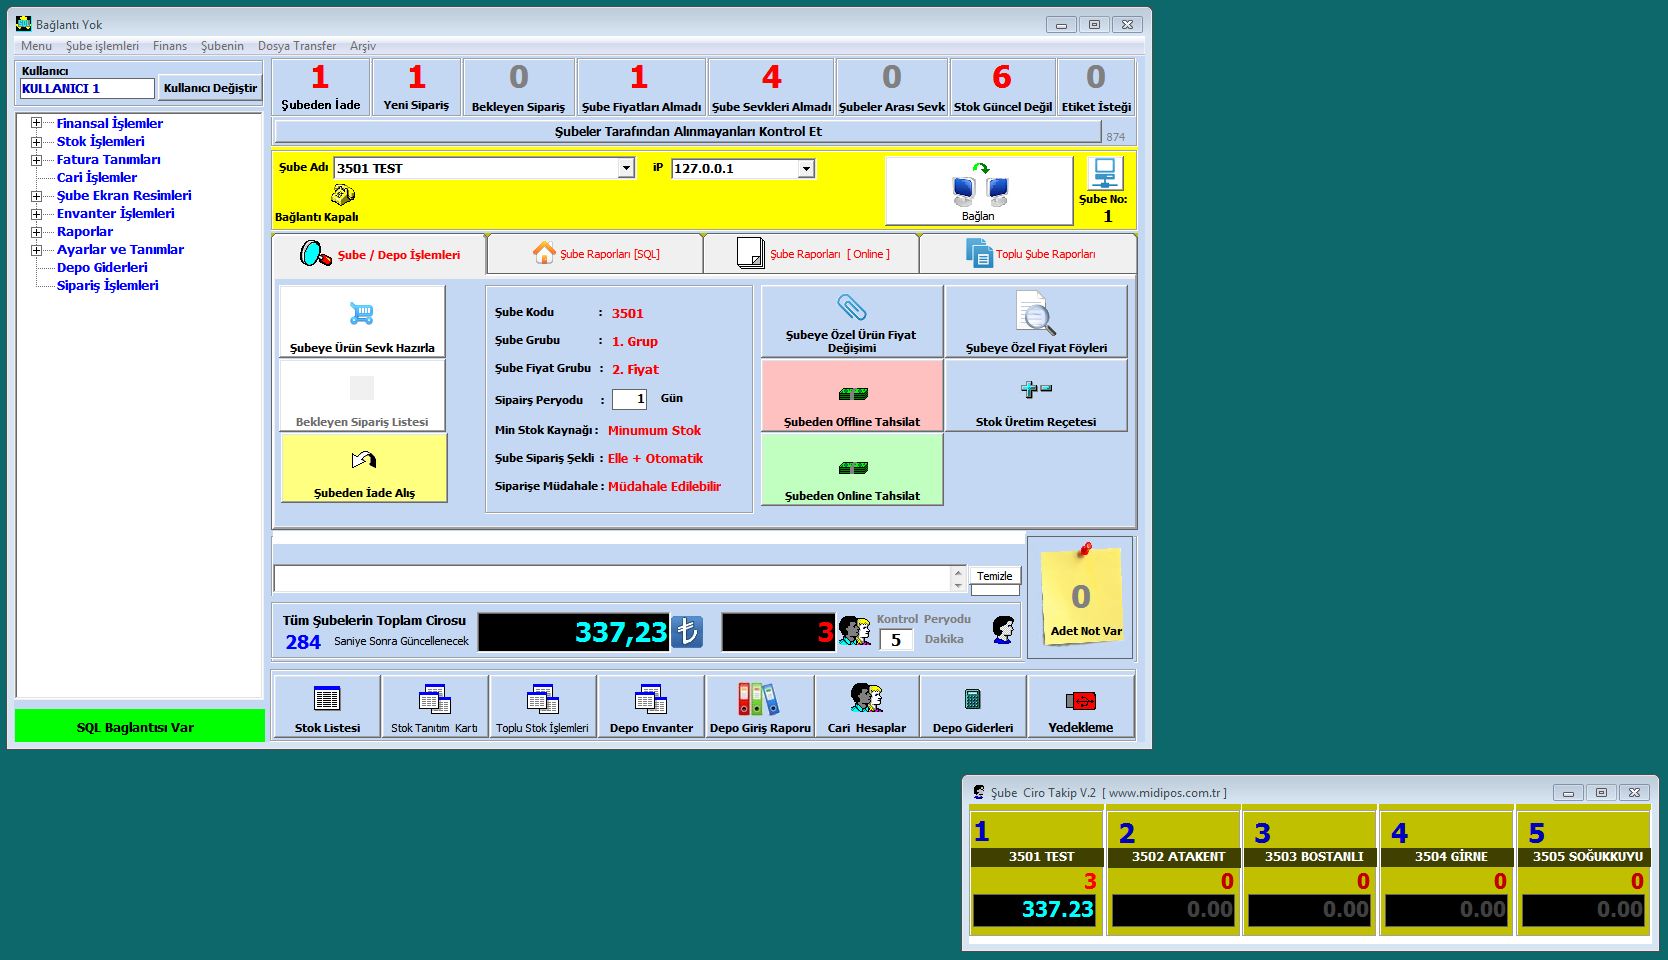This screenshot has width=1668, height=960.
Task: Click the two-person icon beside Kontrol
Action: 854,631
